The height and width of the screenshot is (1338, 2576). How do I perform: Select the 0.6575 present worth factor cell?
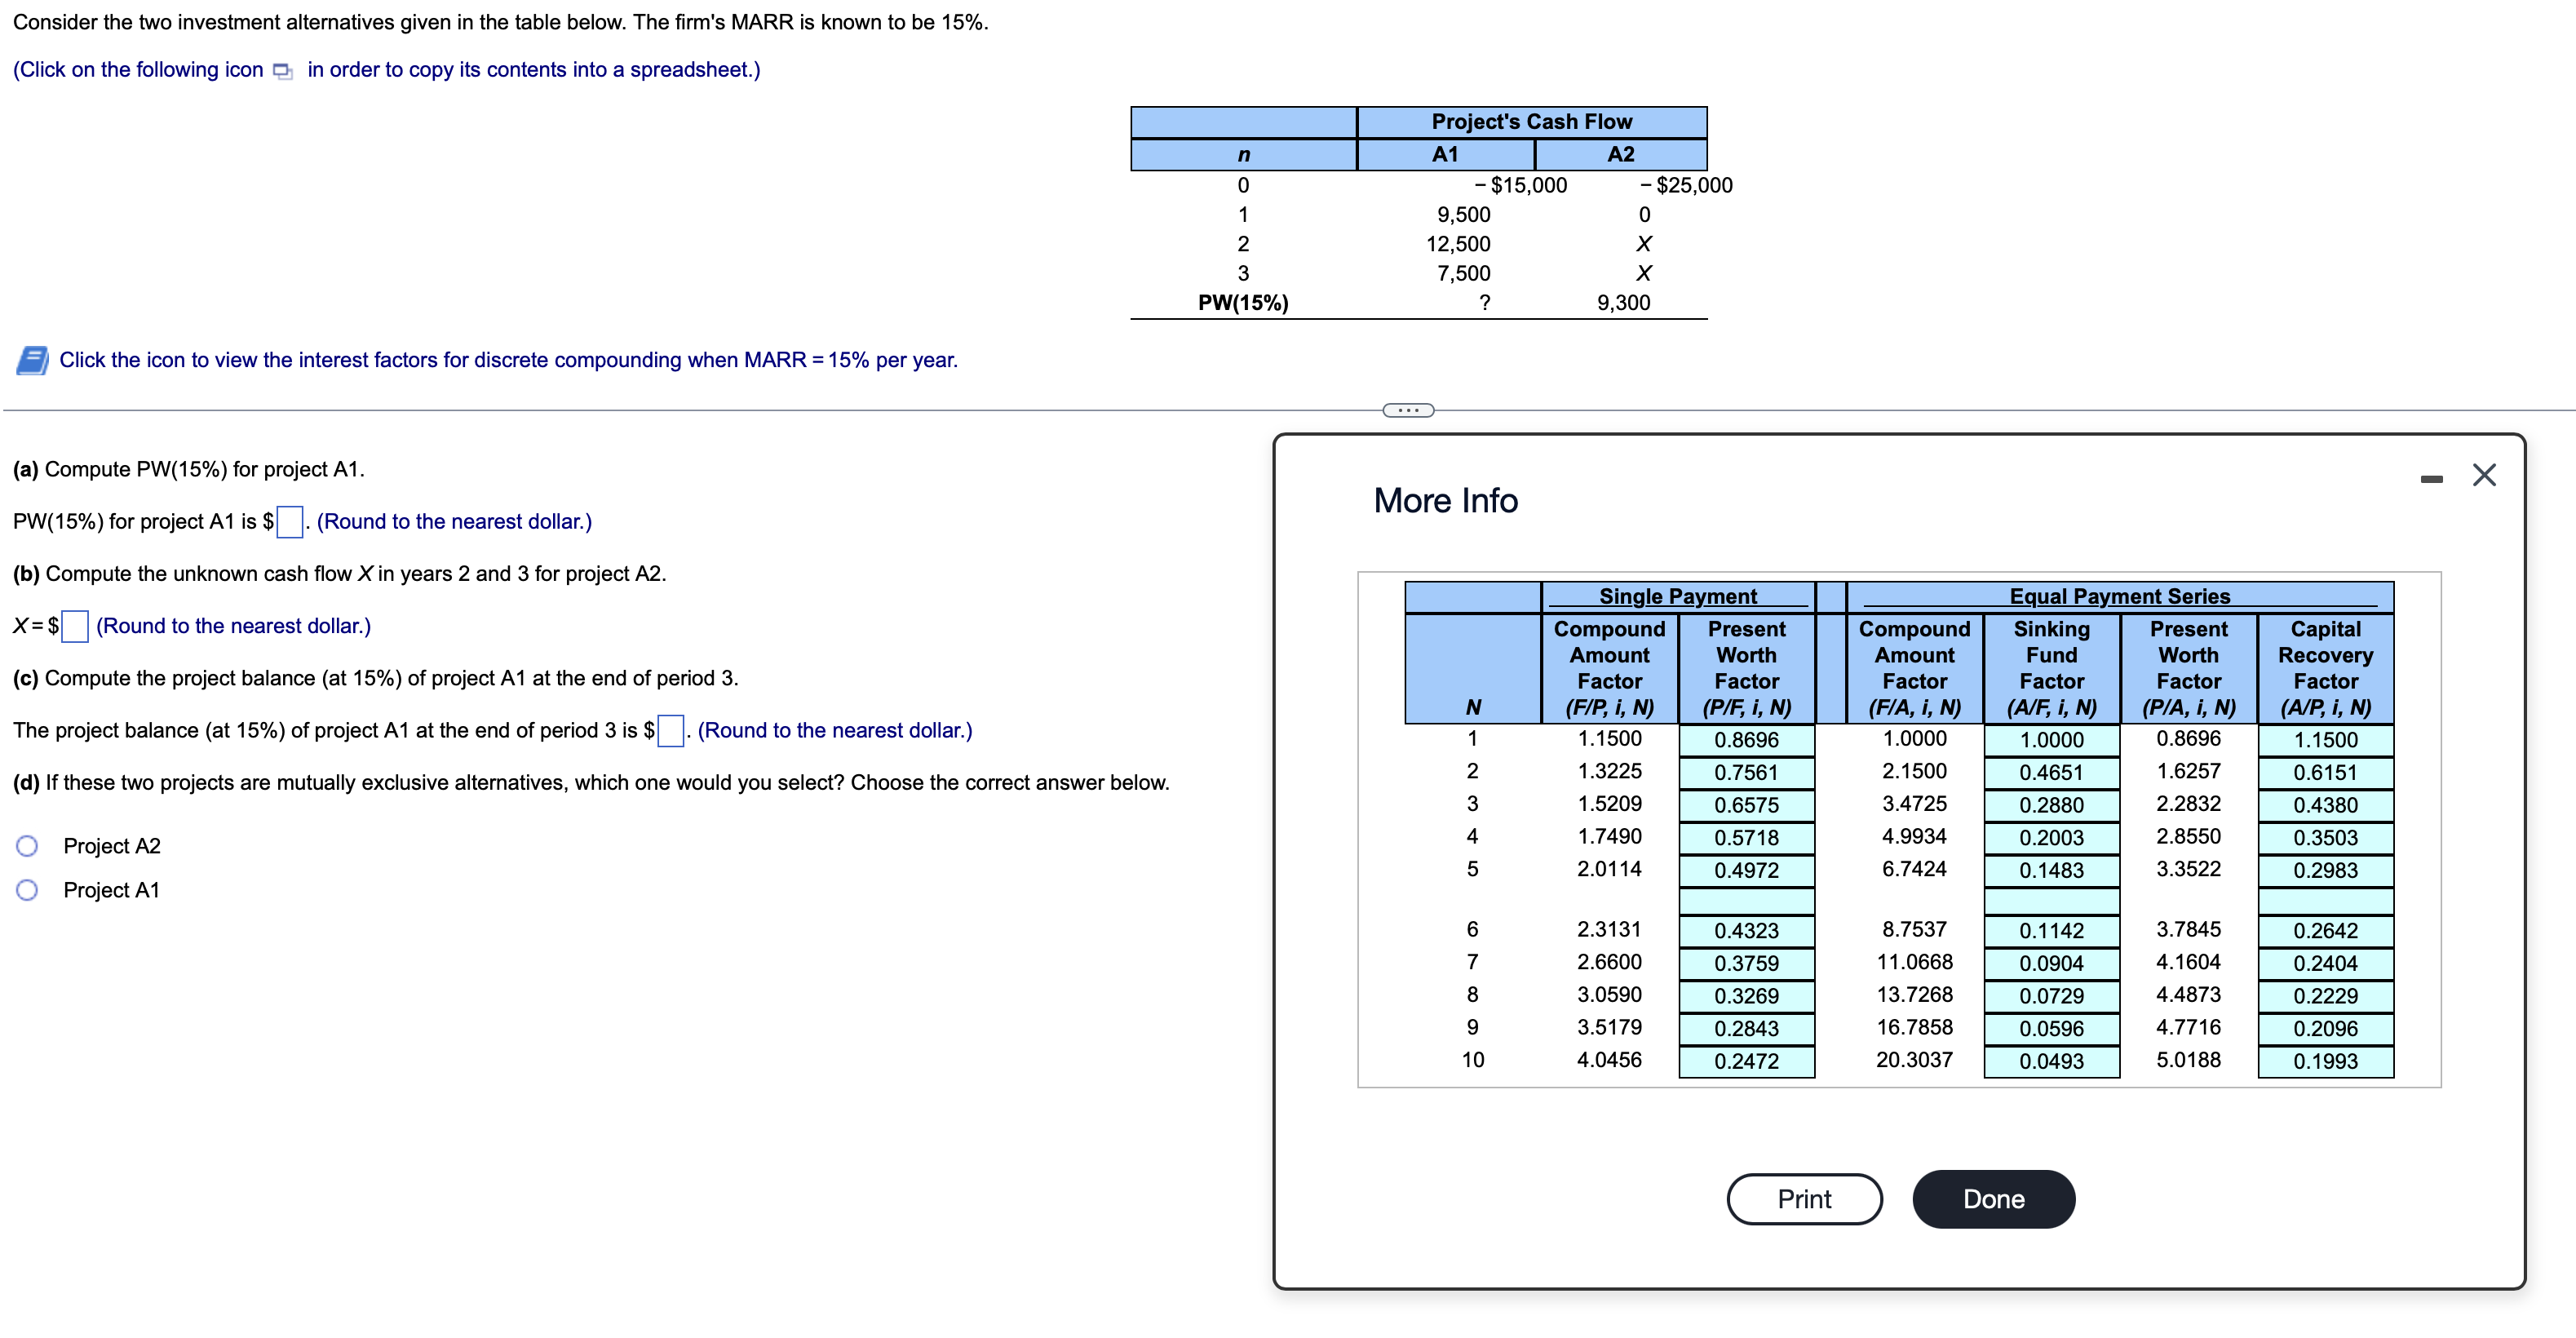click(x=1746, y=805)
